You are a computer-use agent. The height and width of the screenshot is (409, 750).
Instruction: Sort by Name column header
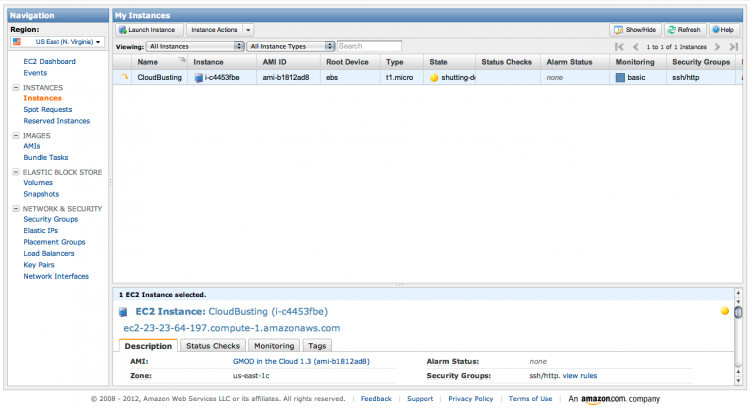[x=148, y=62]
